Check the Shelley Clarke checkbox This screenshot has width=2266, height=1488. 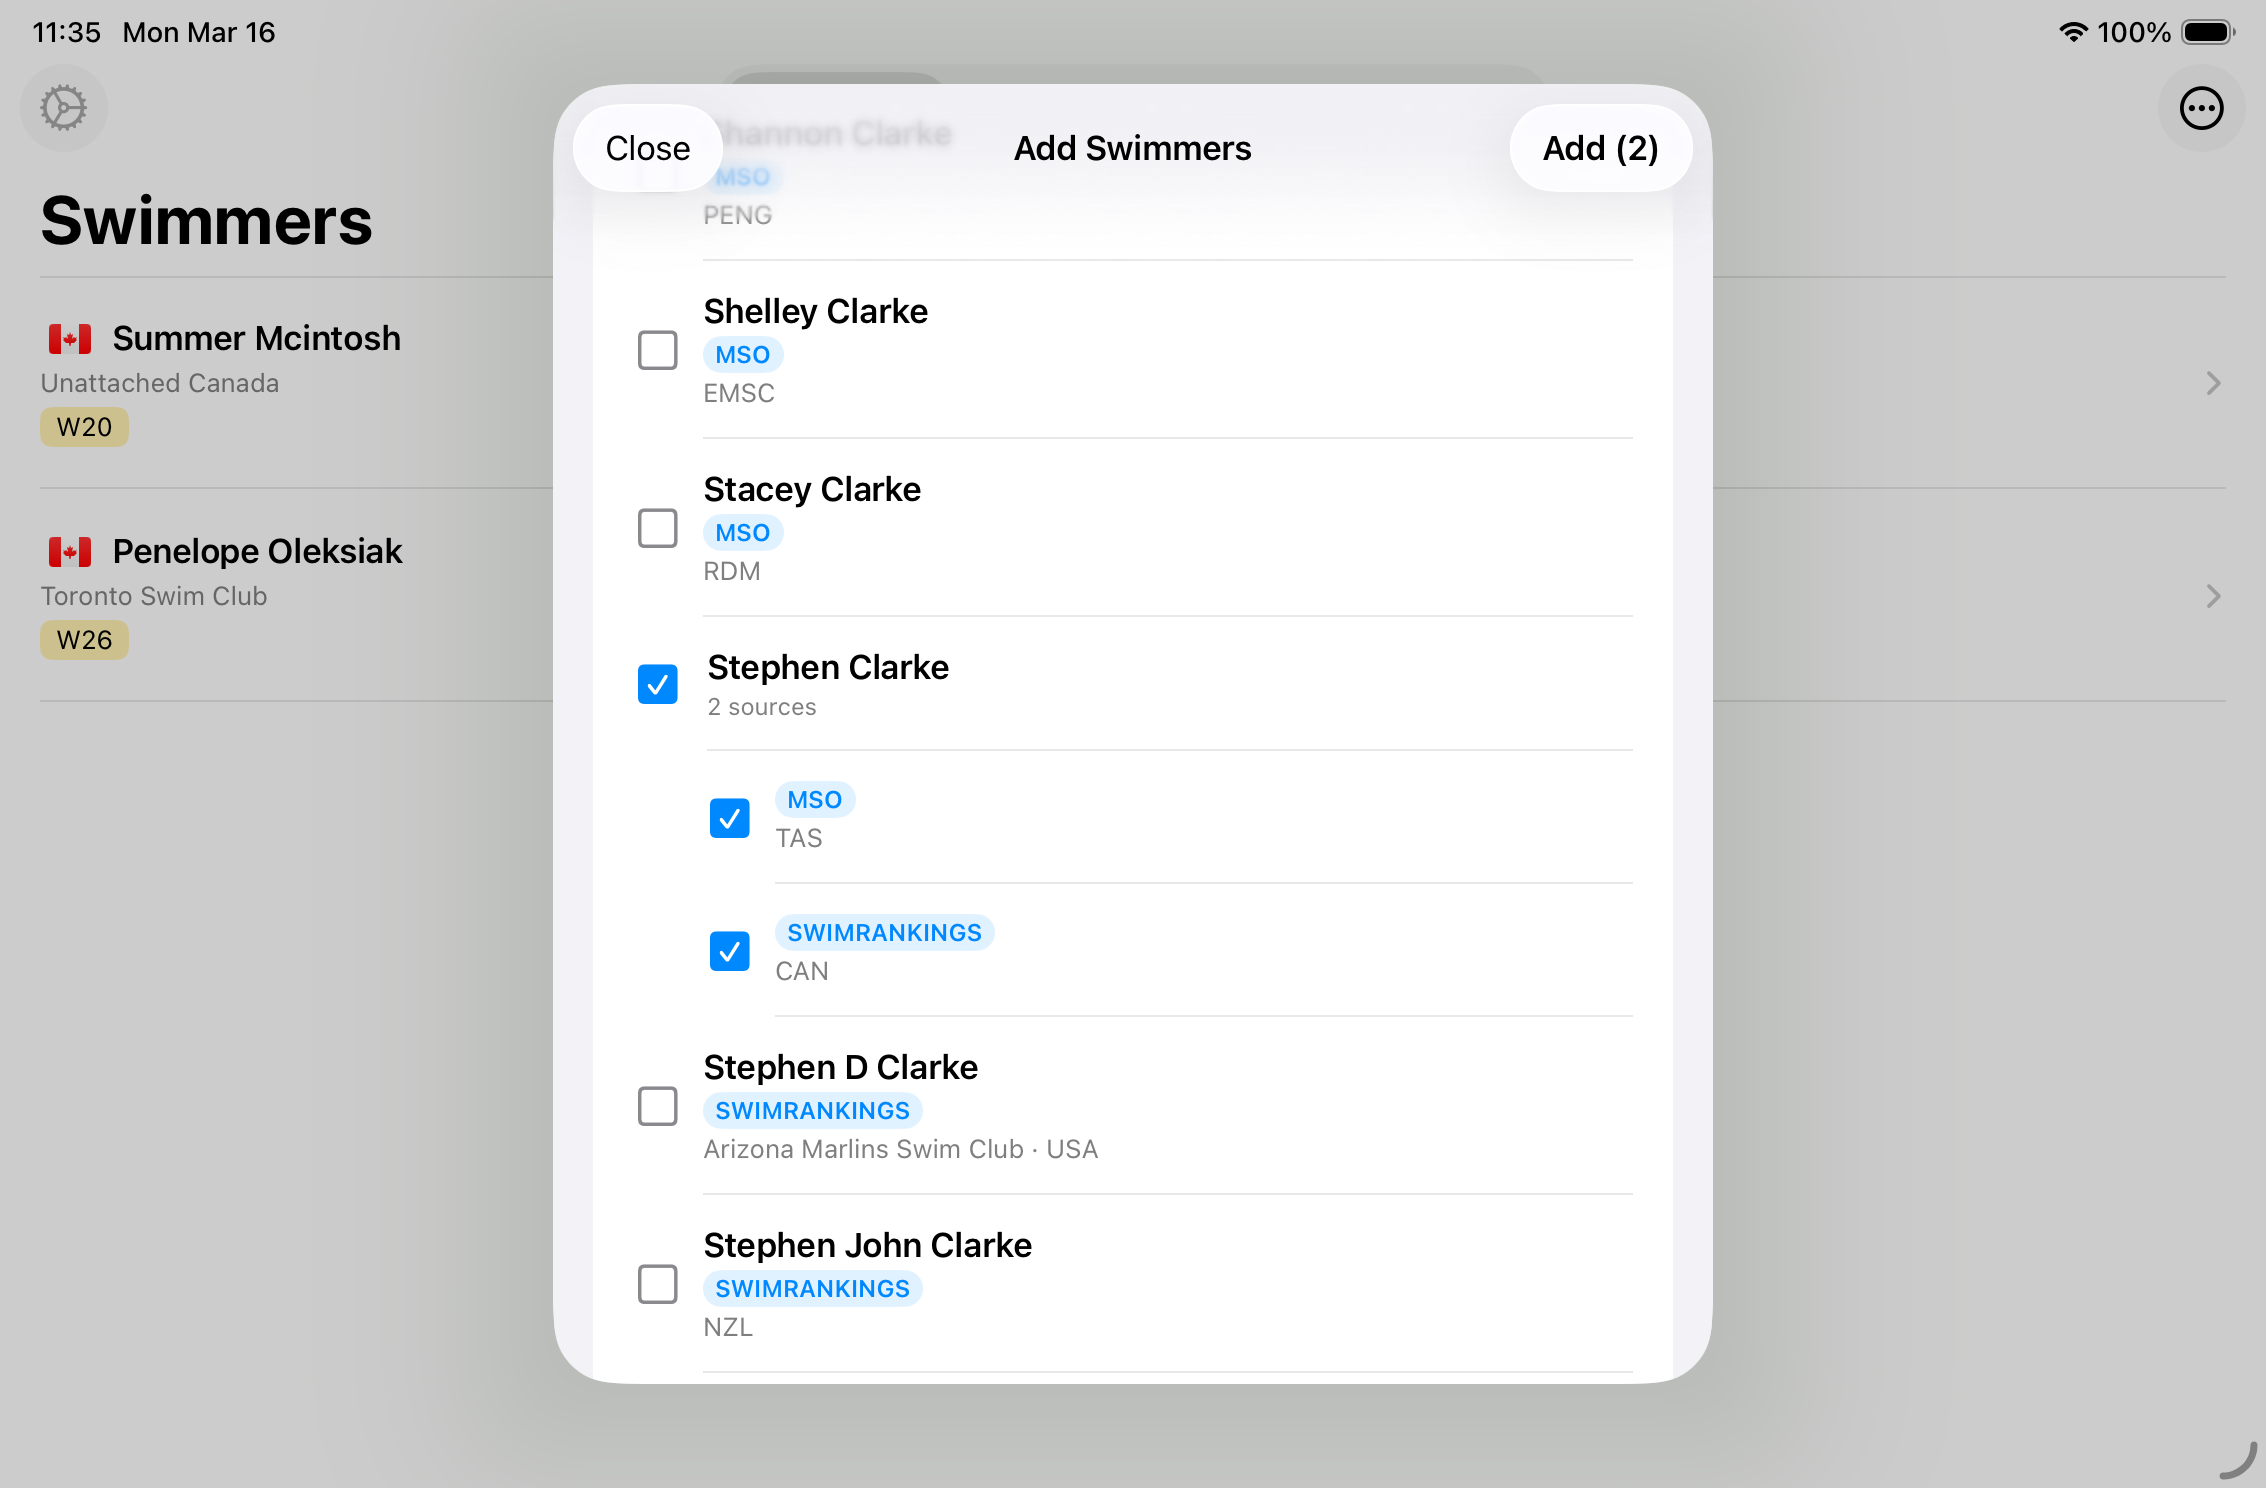point(657,351)
